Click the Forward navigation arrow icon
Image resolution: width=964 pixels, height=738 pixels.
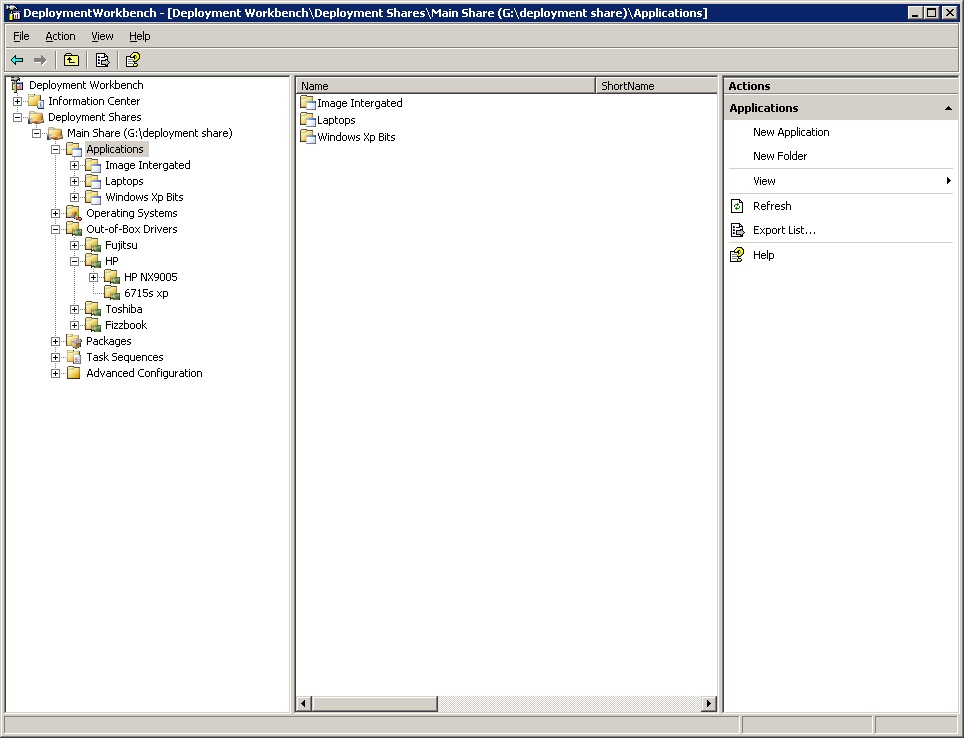38,59
